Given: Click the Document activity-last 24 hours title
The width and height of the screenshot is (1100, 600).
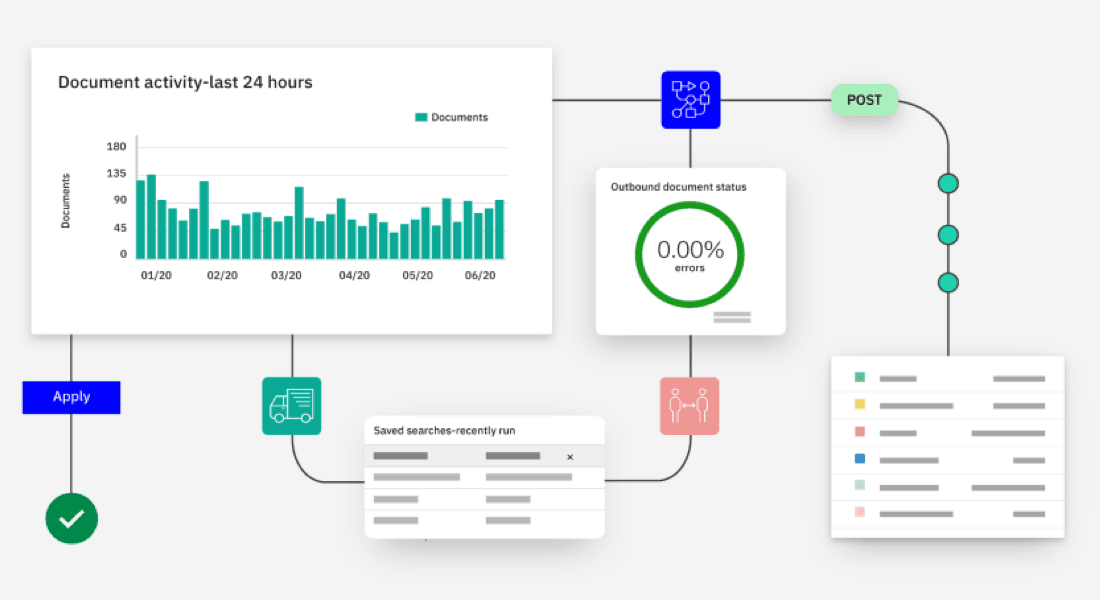Looking at the screenshot, I should tap(185, 83).
